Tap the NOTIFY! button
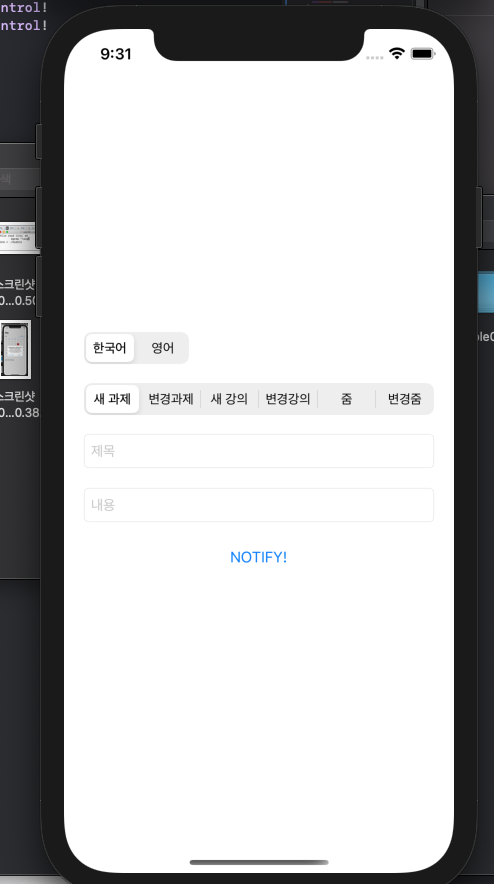 pyautogui.click(x=259, y=557)
